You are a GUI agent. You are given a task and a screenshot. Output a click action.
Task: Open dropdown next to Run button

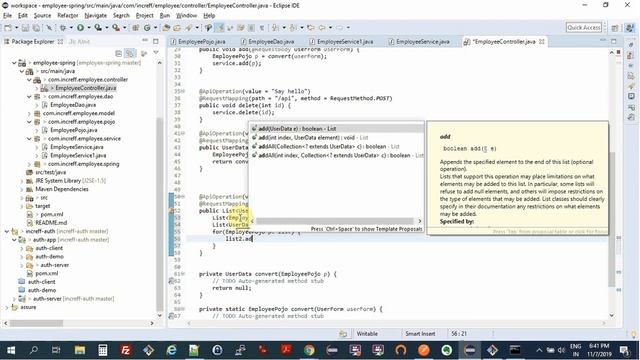[x=88, y=28]
